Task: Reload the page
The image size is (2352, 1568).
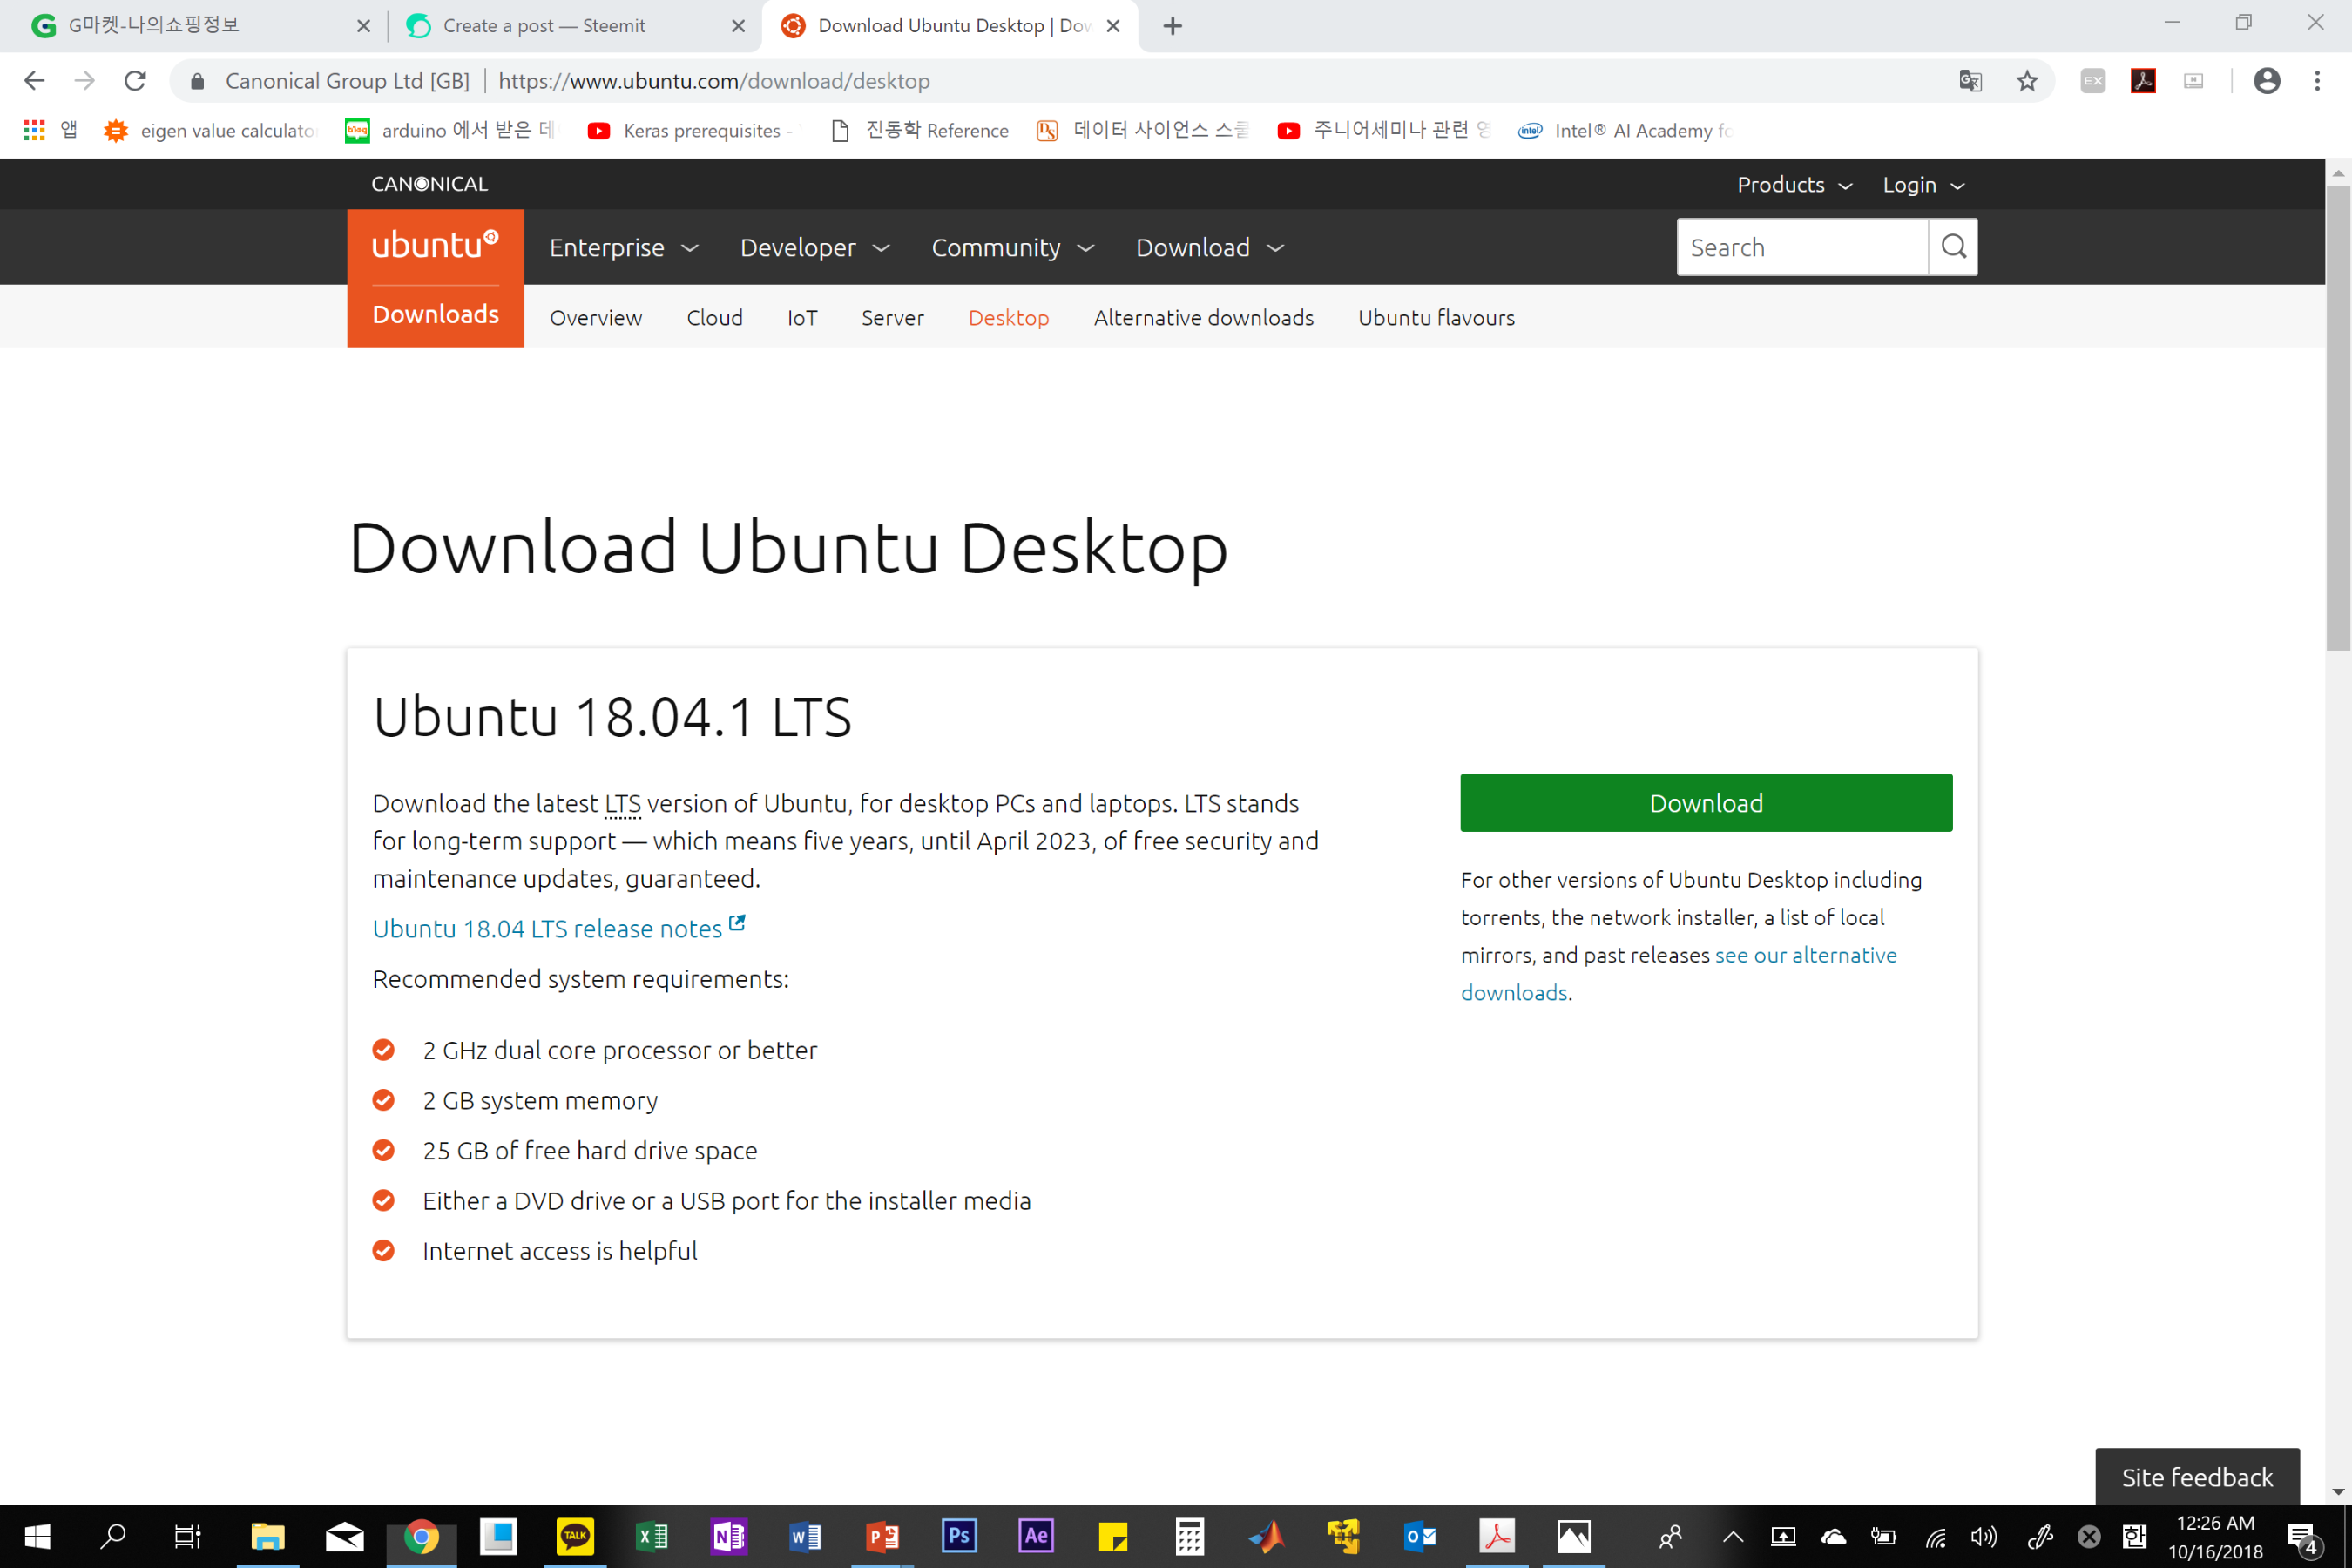Action: tap(135, 81)
